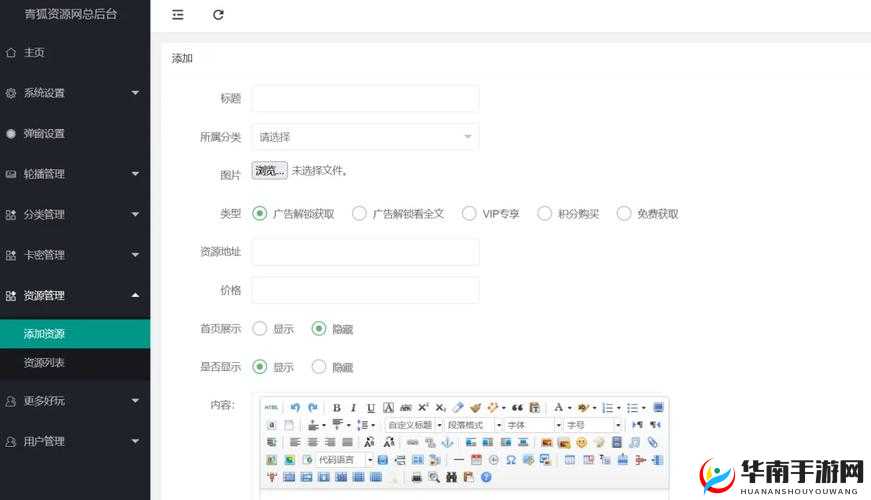Toggle underline formatting in editor
This screenshot has width=871, height=500.
371,408
